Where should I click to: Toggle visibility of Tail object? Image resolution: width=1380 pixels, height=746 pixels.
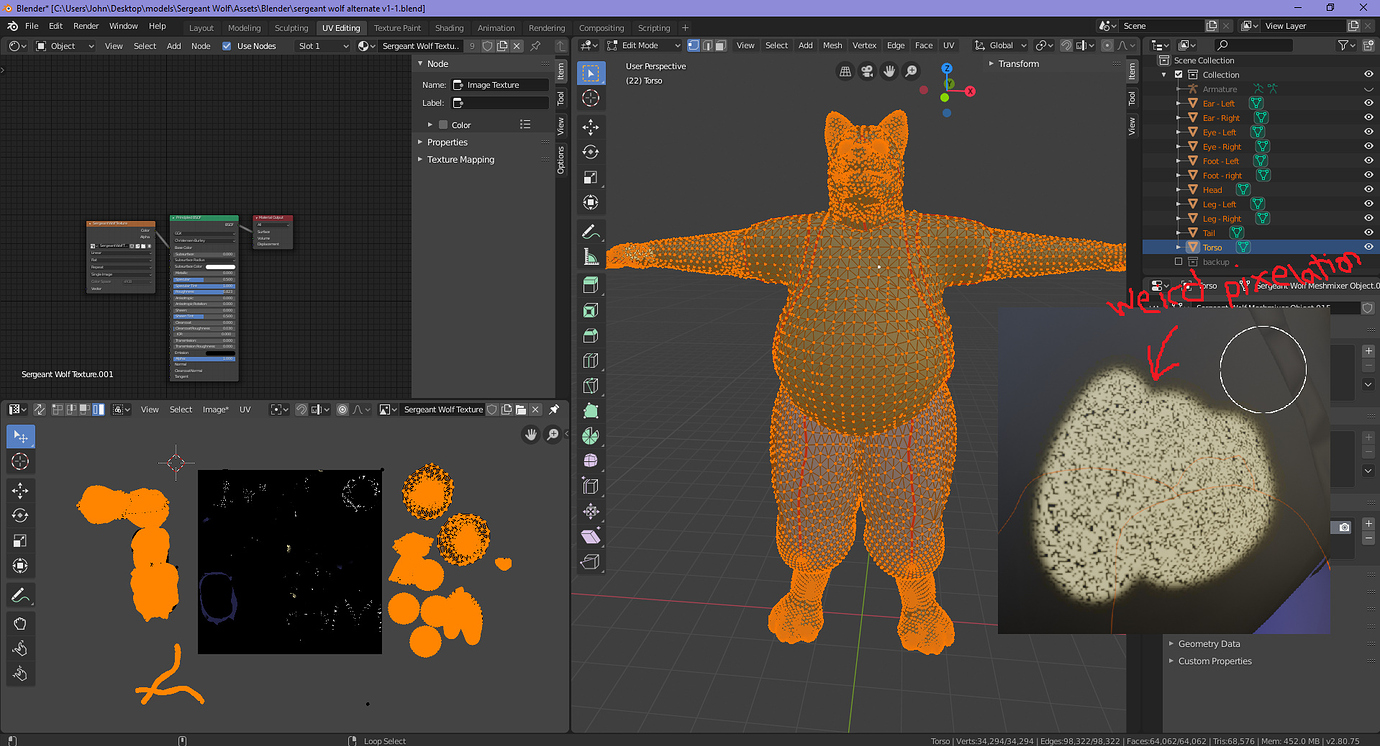pyautogui.click(x=1368, y=233)
